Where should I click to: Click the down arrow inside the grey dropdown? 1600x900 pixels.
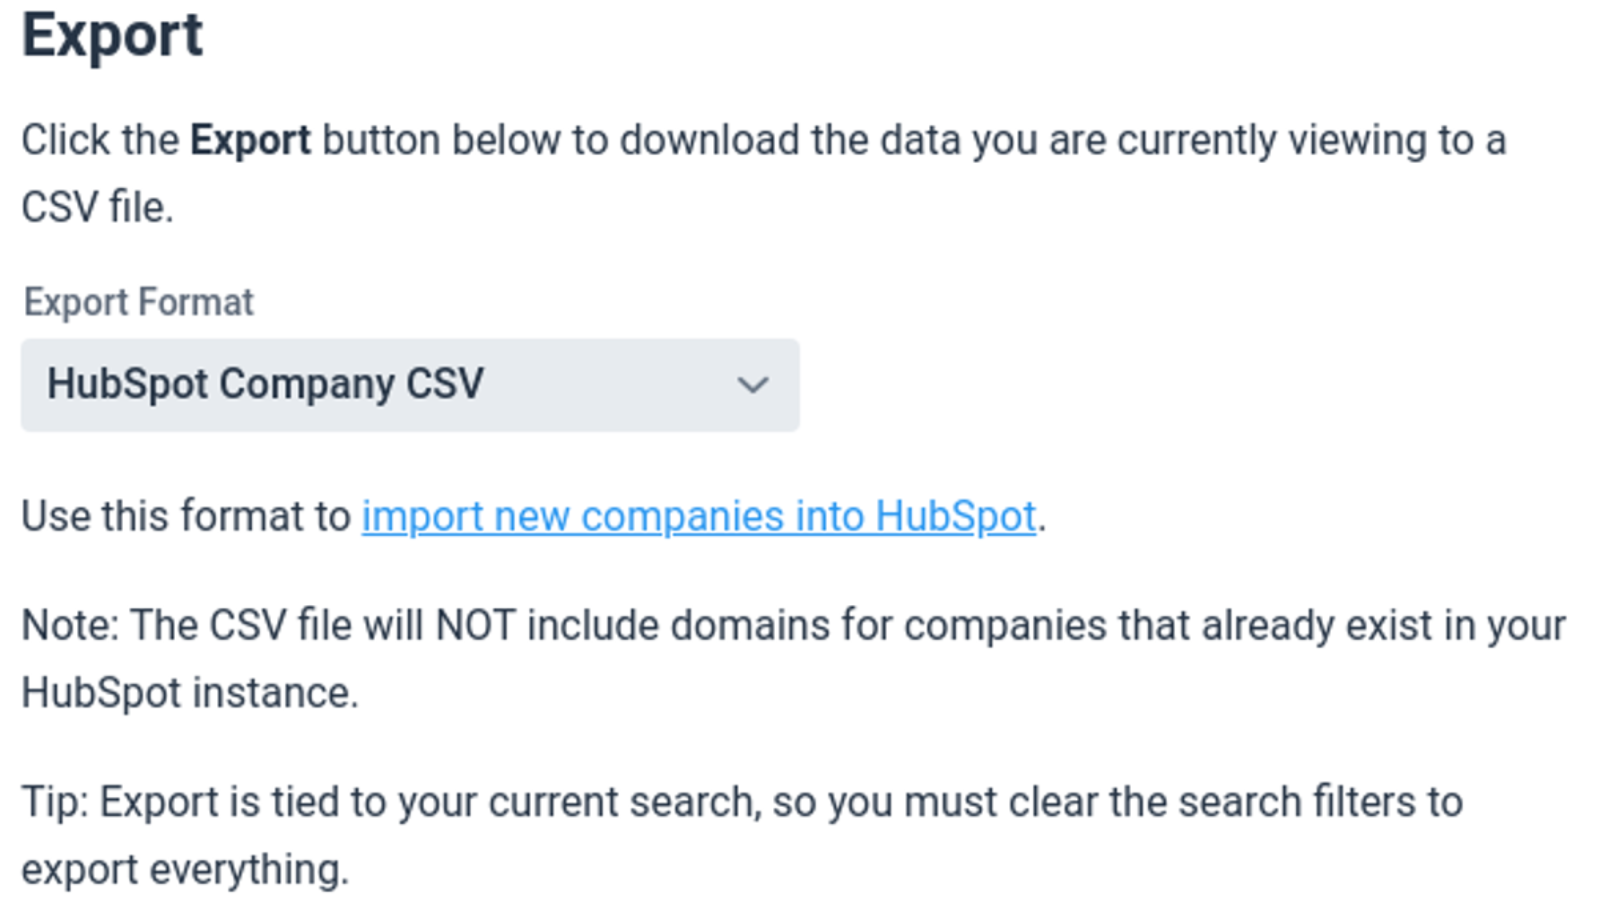(x=754, y=385)
